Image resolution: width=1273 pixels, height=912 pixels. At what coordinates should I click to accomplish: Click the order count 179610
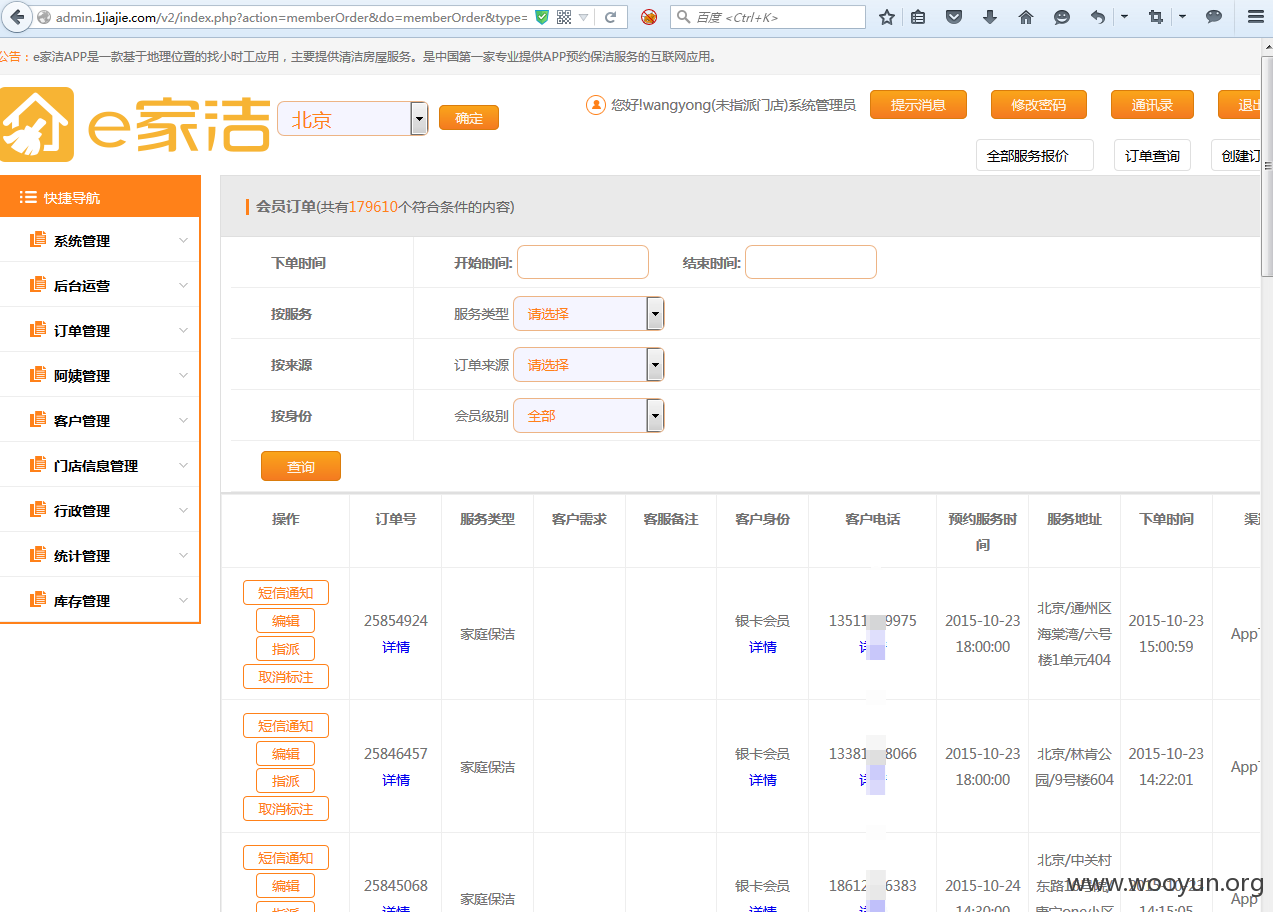tap(373, 207)
